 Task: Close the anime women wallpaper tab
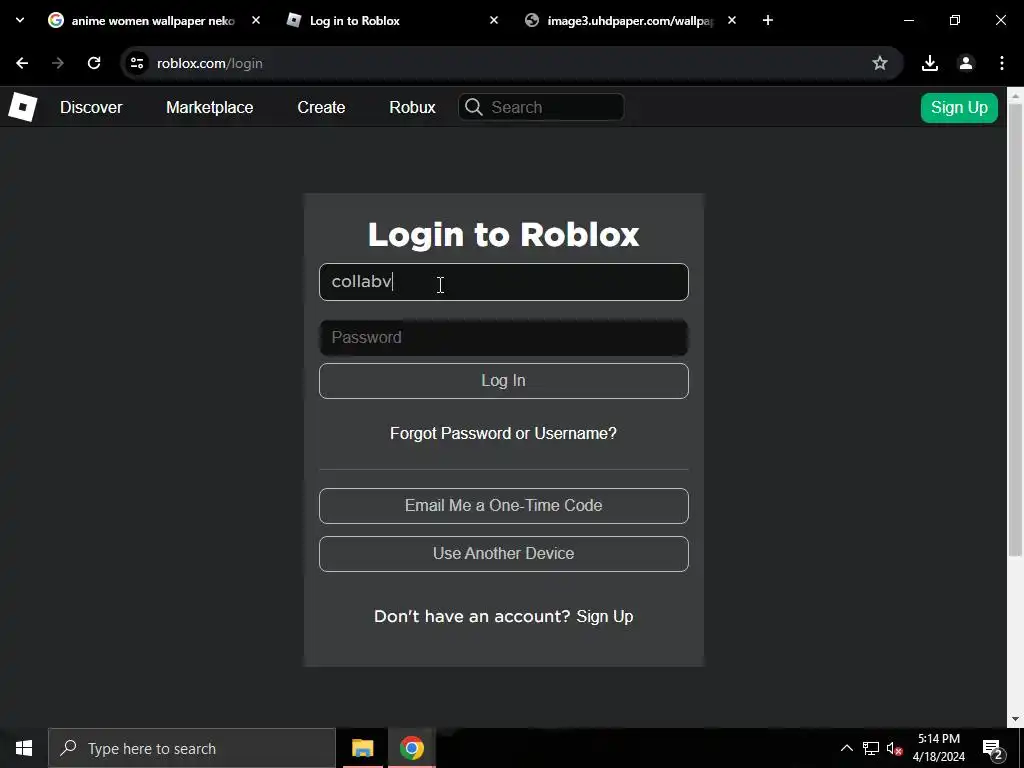pyautogui.click(x=256, y=20)
